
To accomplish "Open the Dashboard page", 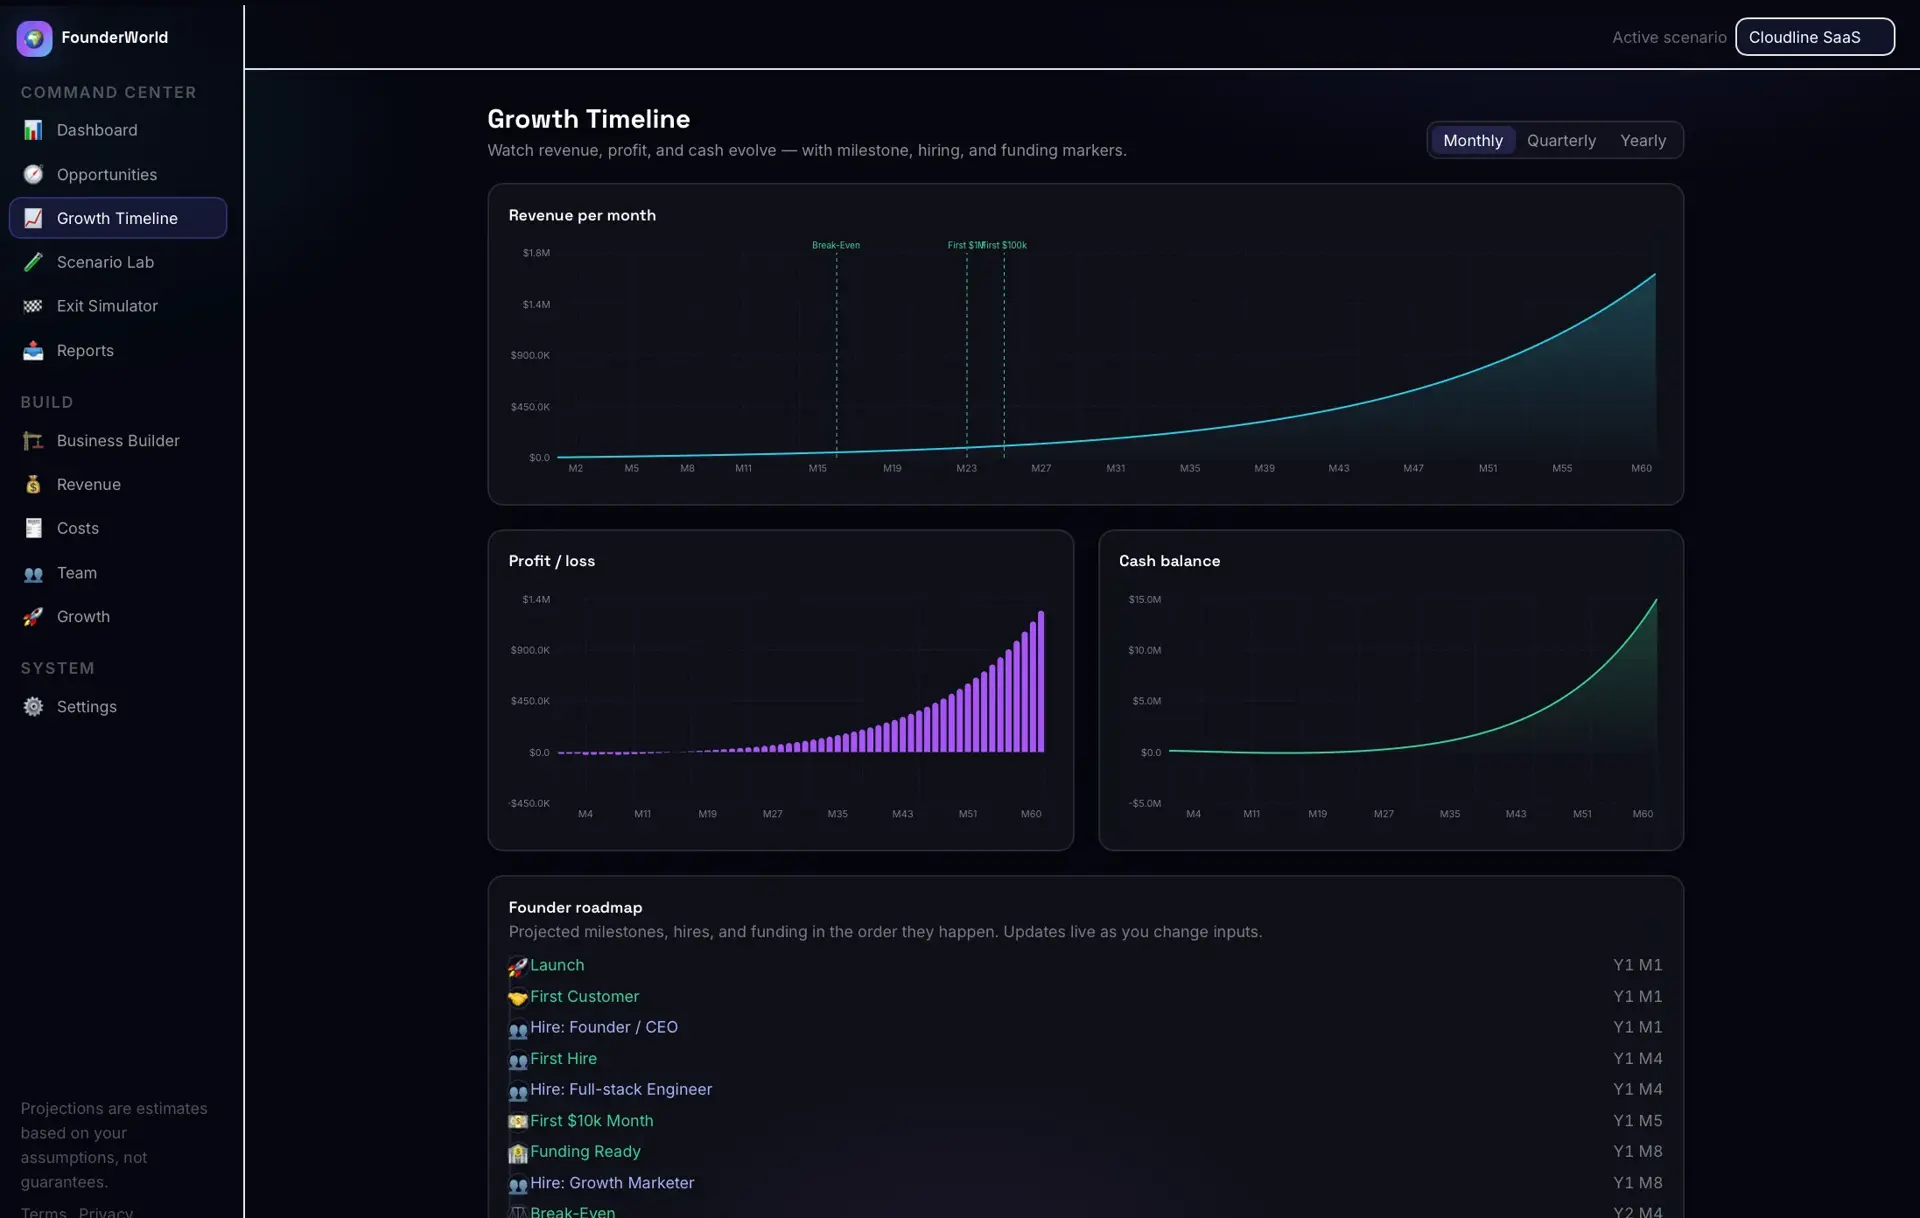I will tap(118, 130).
